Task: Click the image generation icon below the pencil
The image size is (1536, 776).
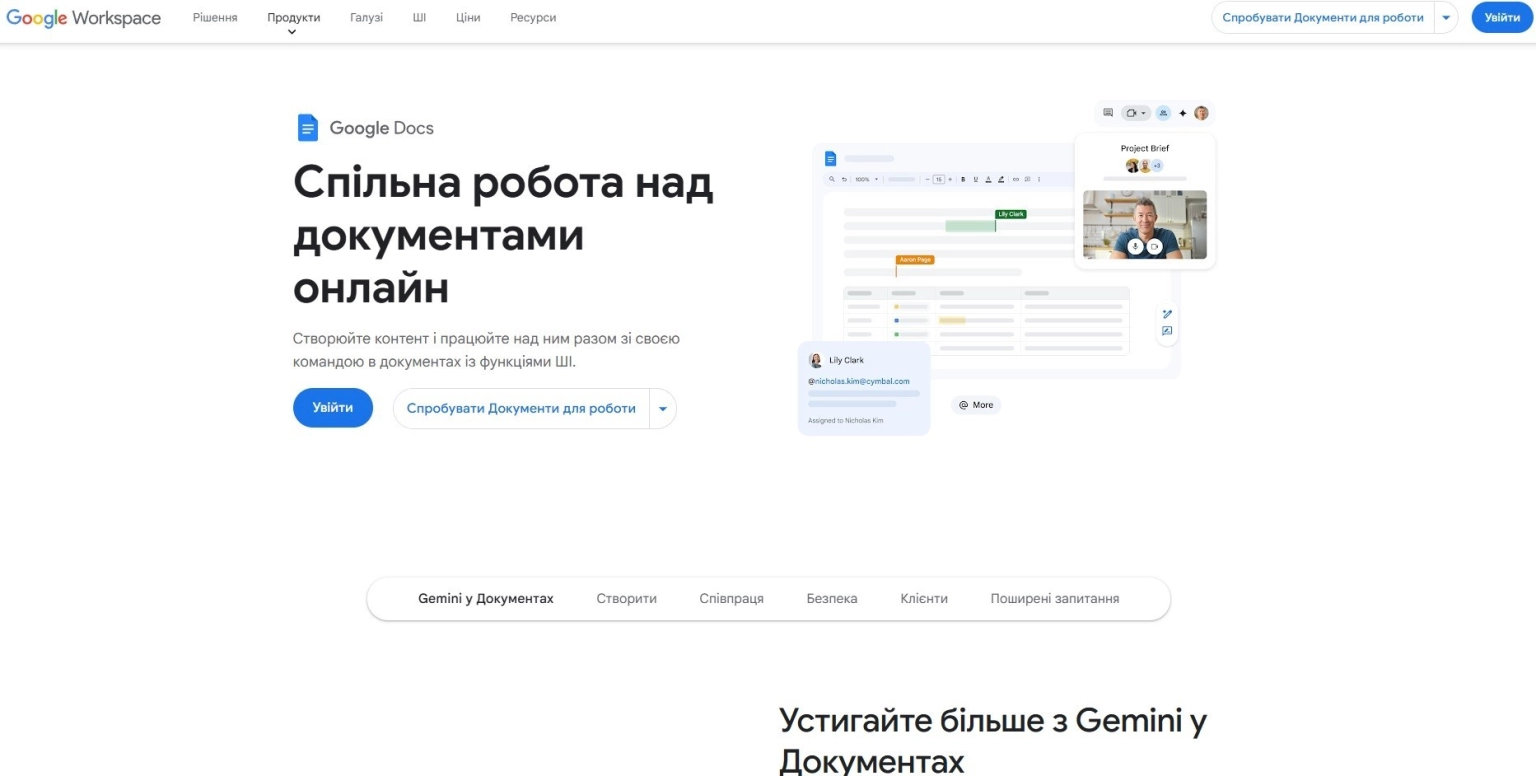Action: tap(1167, 331)
